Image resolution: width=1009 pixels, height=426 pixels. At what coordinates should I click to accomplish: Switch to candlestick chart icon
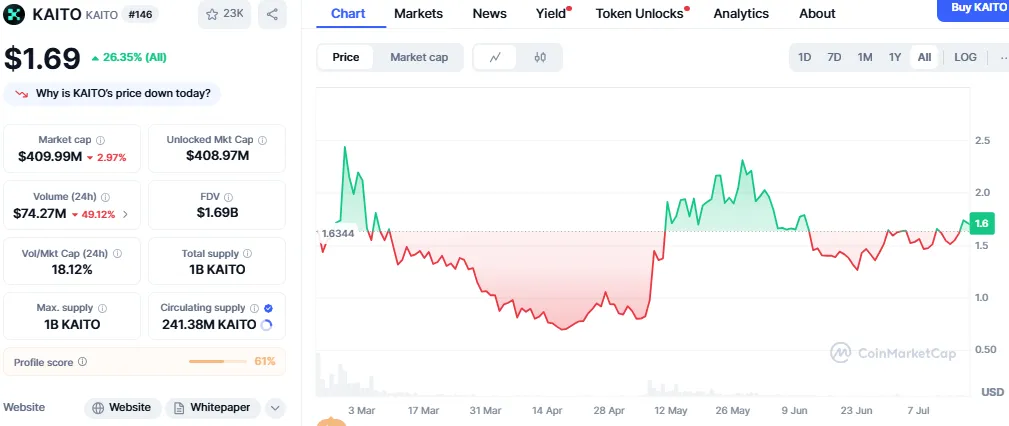(541, 57)
